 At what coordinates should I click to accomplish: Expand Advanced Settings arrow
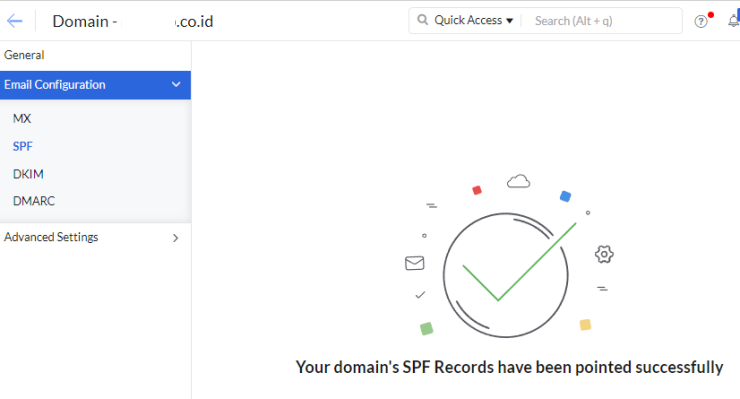coord(176,238)
